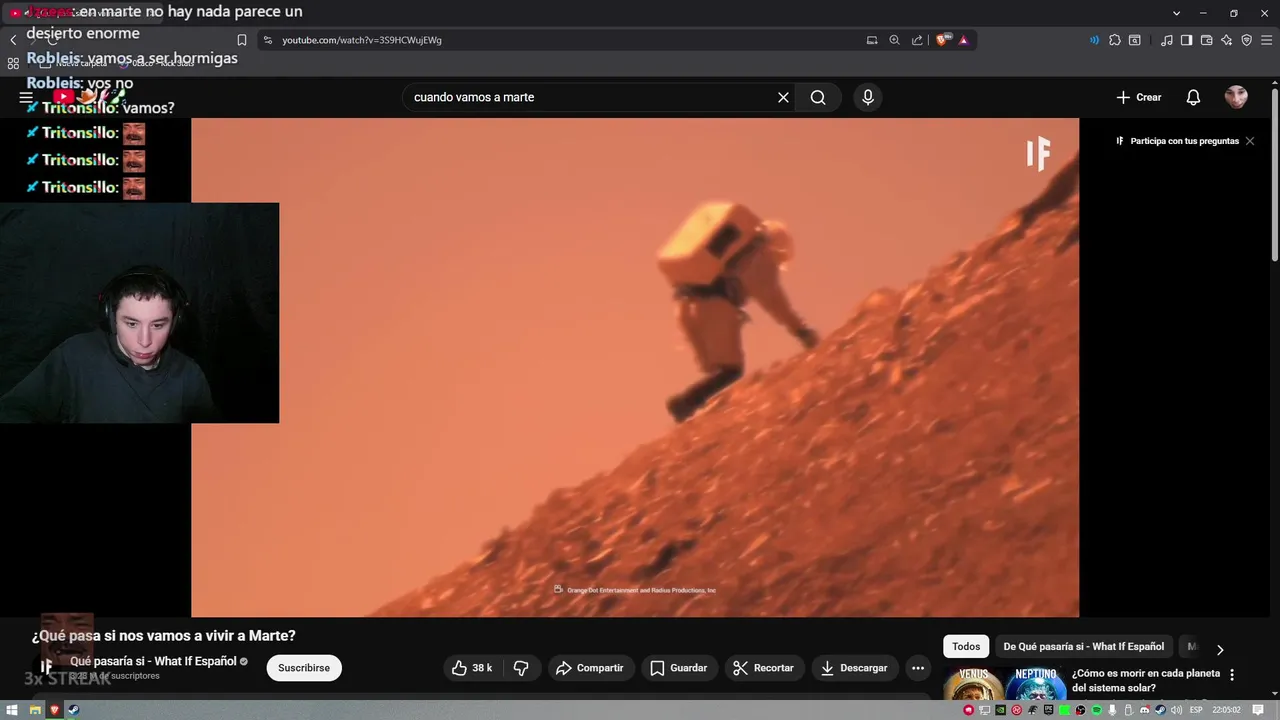The image size is (1280, 720).
Task: Open the zoom magnifier in address bar
Action: (895, 40)
